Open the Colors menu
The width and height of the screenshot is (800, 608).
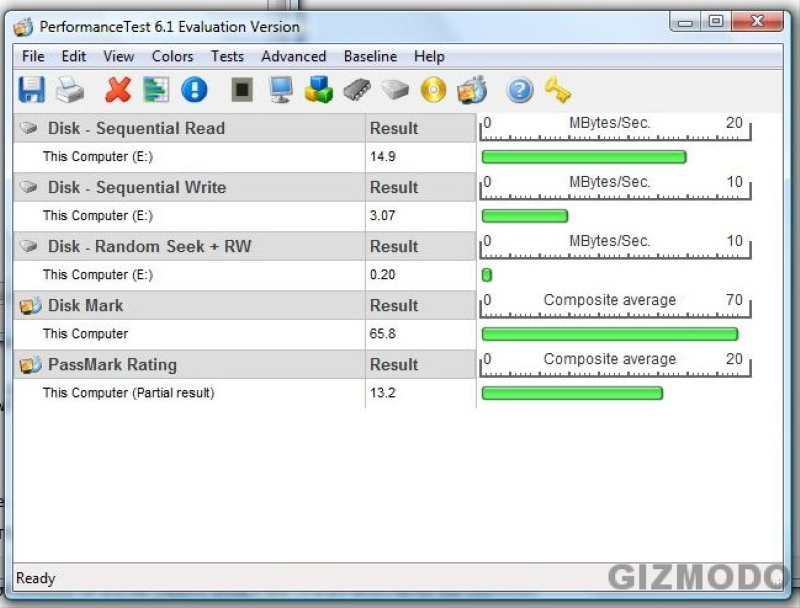(172, 56)
